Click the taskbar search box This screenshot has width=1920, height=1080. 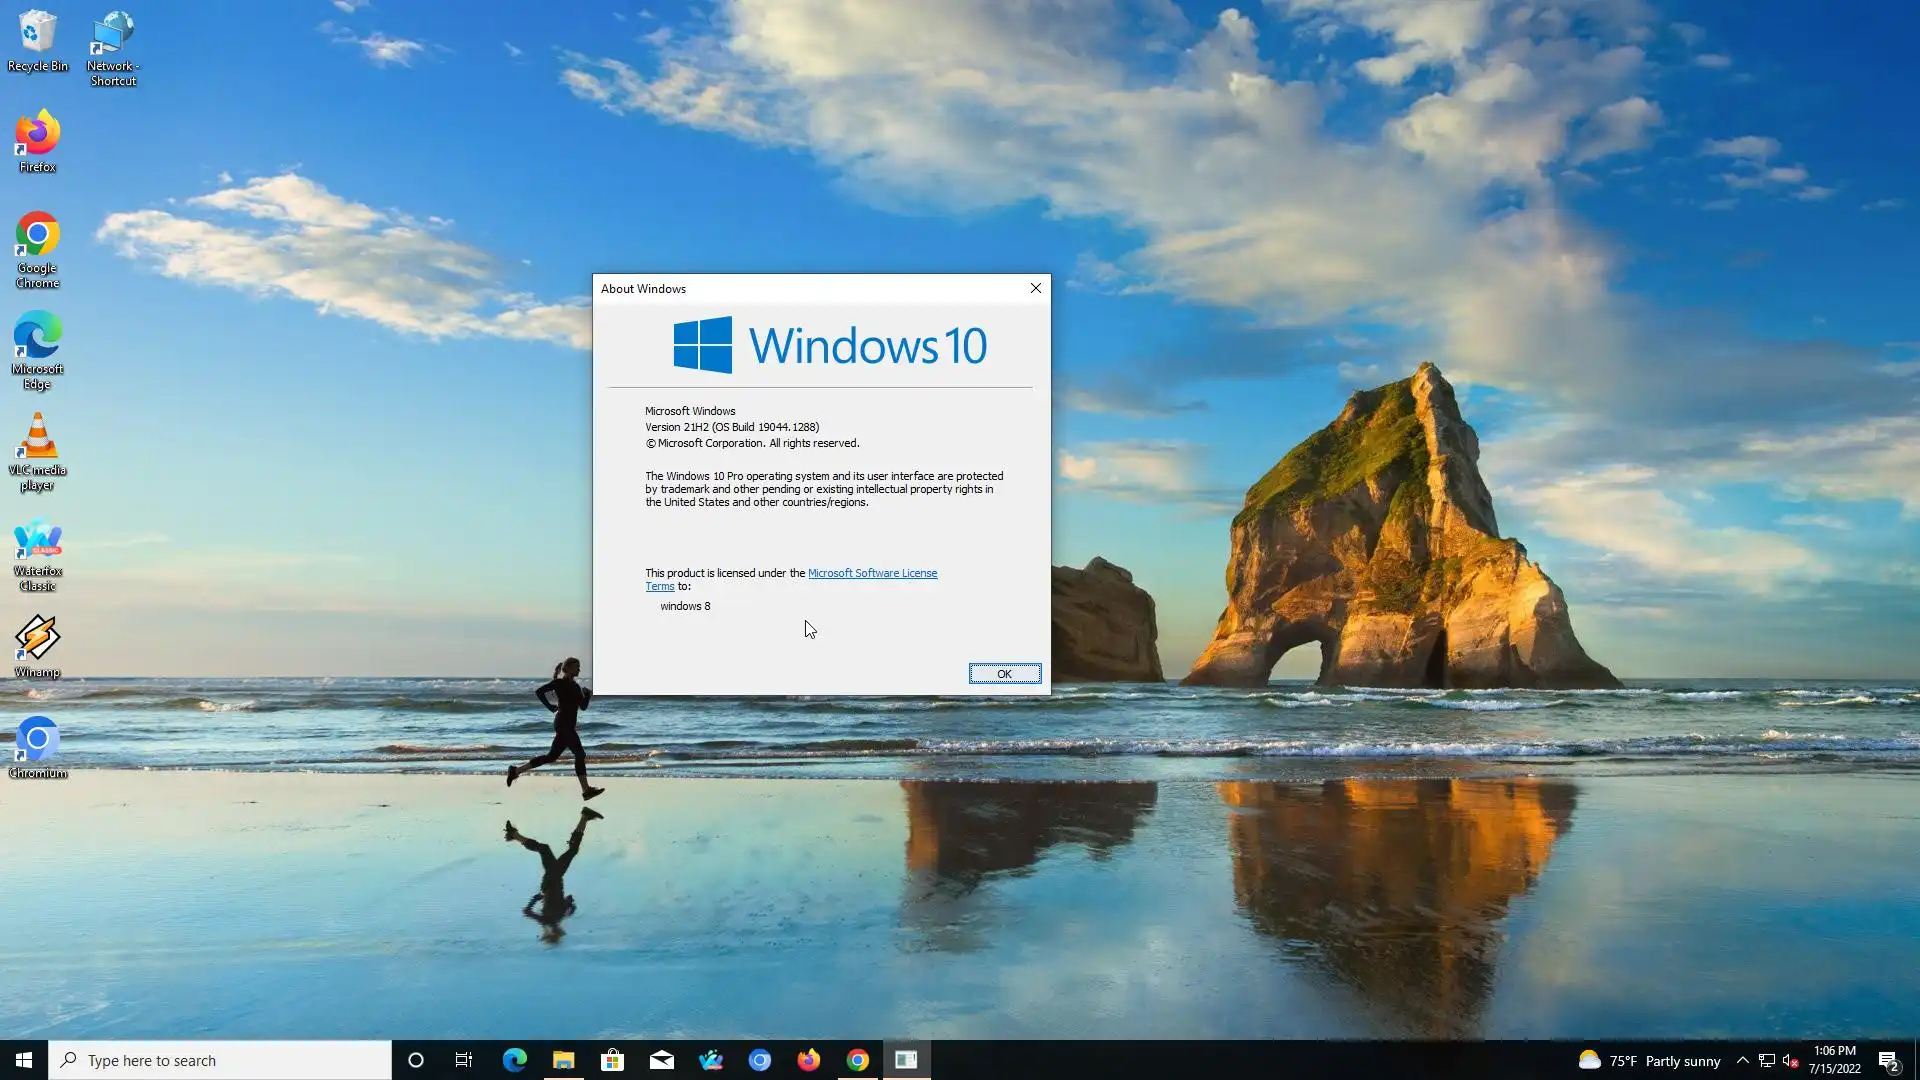220,1060
